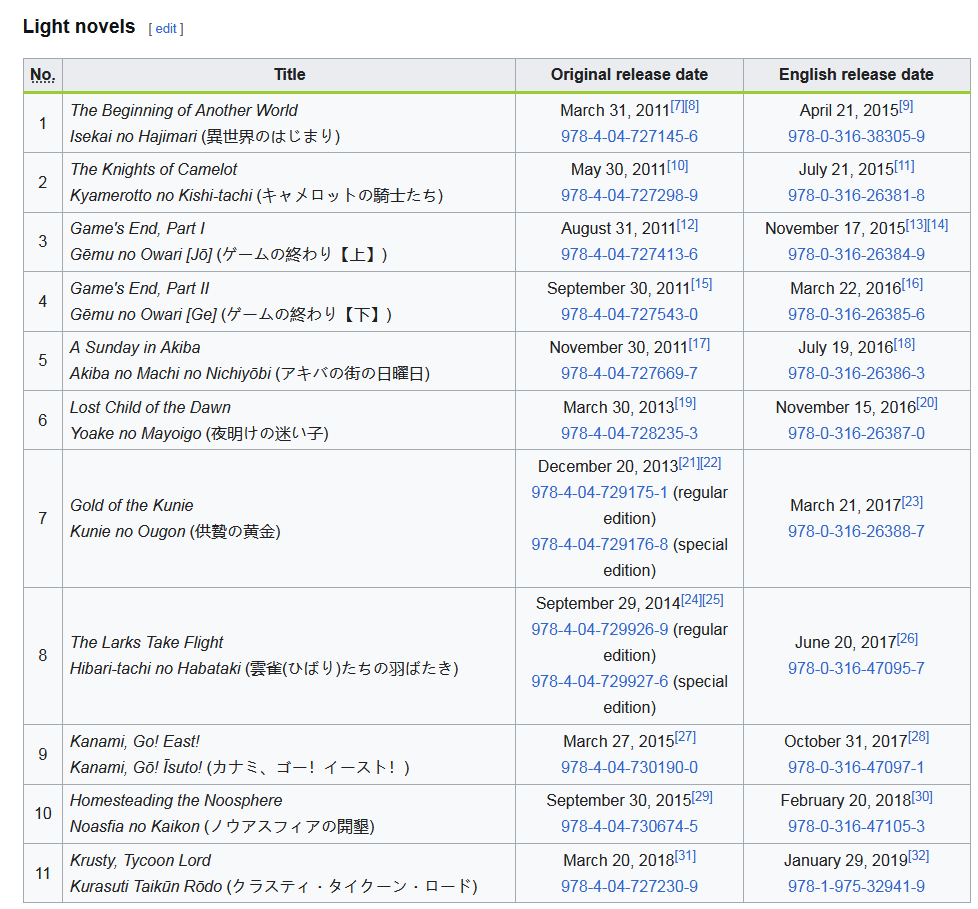978x909 pixels.
Task: Follow citation [25] after September 29, 2014
Action: (713, 600)
